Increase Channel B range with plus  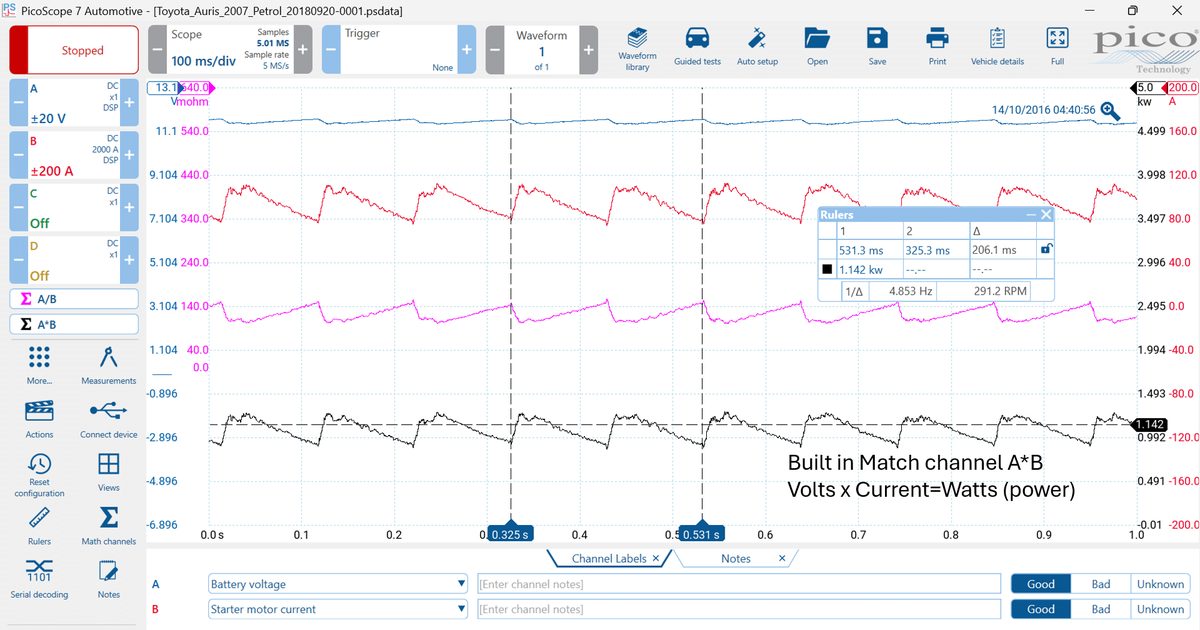pos(129,155)
